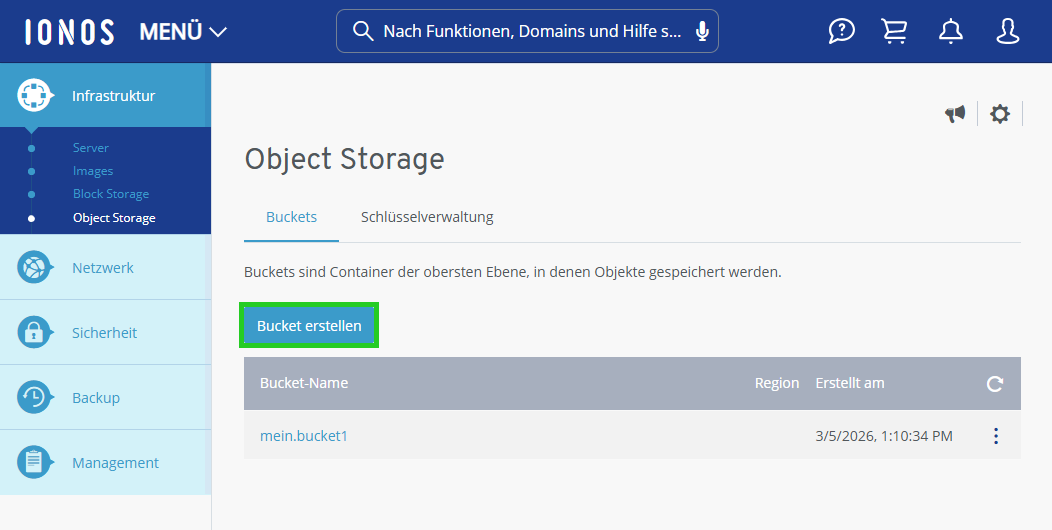Screen dimensions: 1052x530
Task: Open the user account profile icon
Action: pos(1008,31)
